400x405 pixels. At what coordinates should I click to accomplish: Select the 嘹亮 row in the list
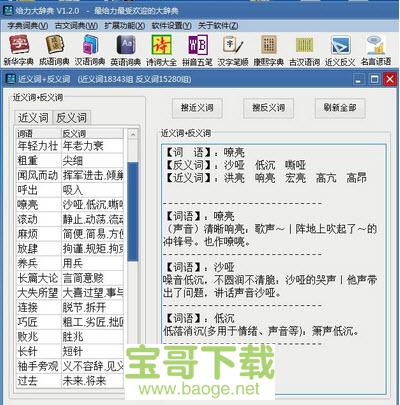tap(70, 205)
